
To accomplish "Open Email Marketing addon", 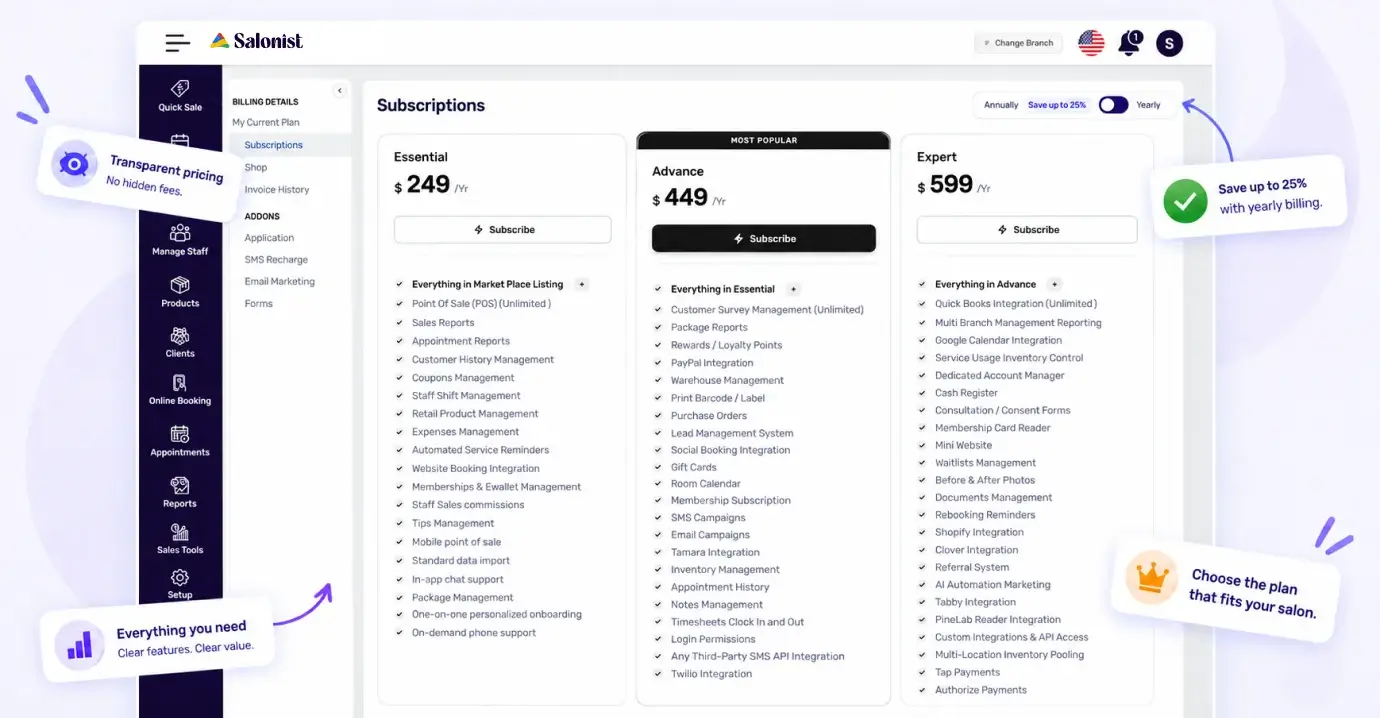I will click(x=280, y=281).
